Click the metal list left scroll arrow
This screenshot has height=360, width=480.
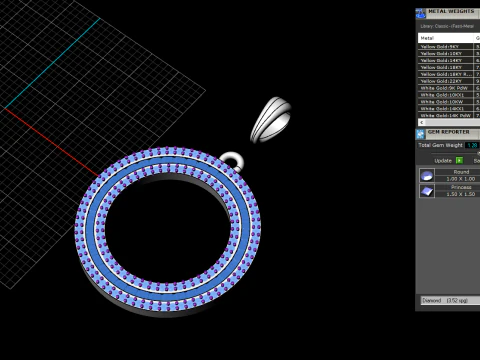point(422,122)
